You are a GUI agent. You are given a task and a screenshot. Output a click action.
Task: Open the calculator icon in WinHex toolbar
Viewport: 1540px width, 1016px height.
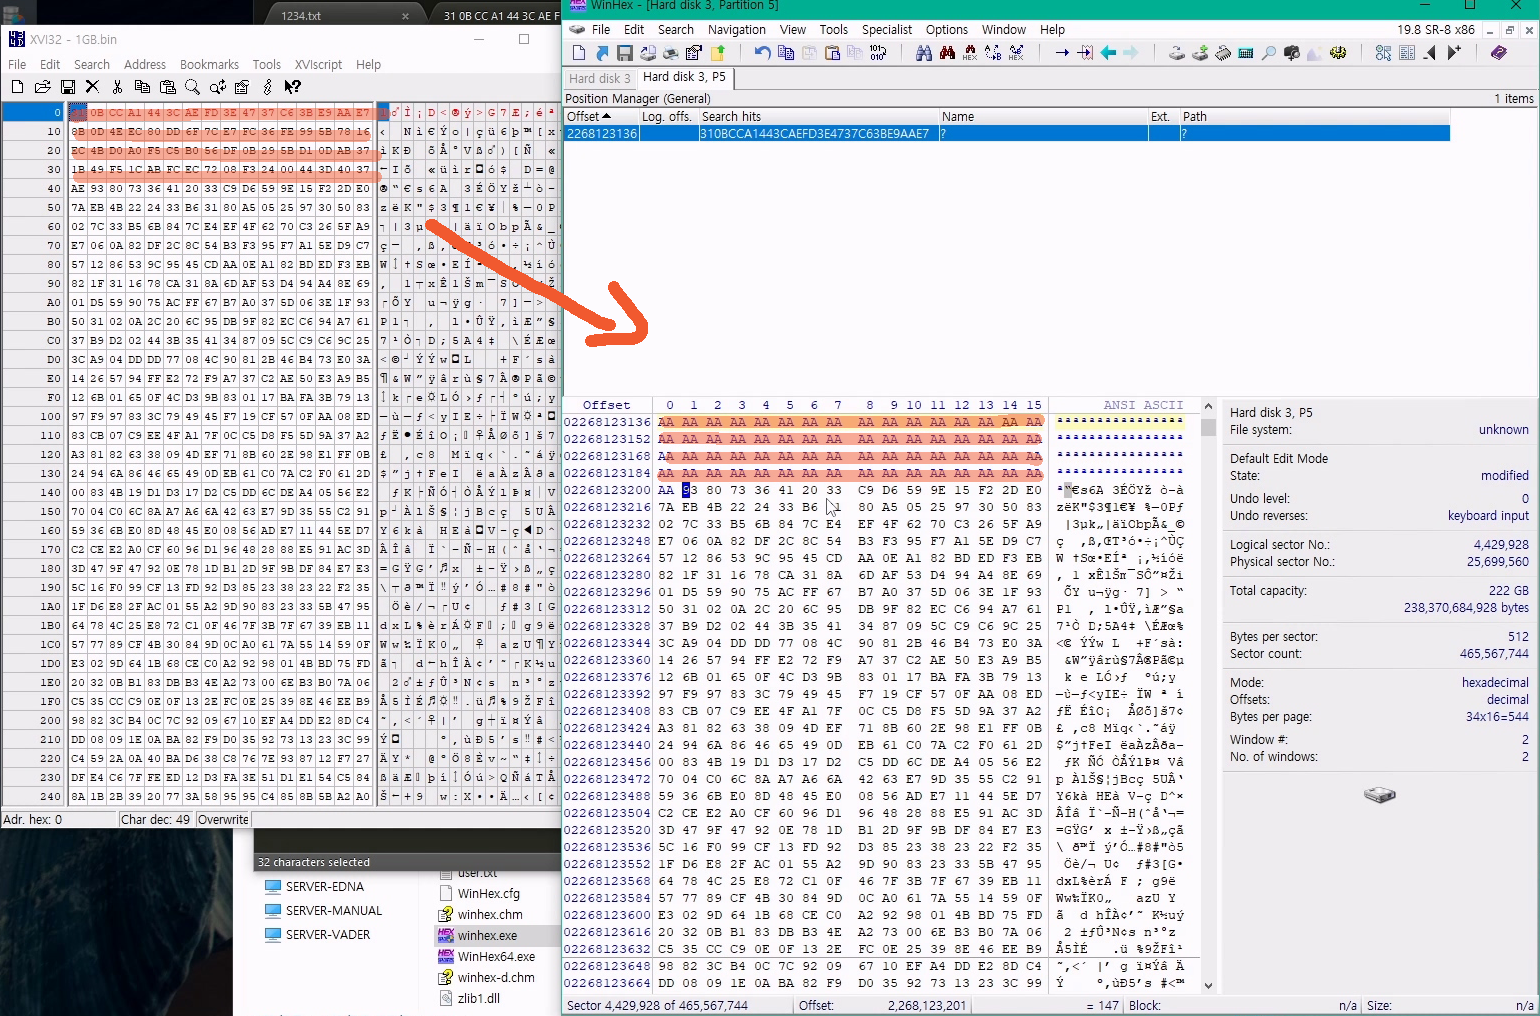[x=1245, y=53]
